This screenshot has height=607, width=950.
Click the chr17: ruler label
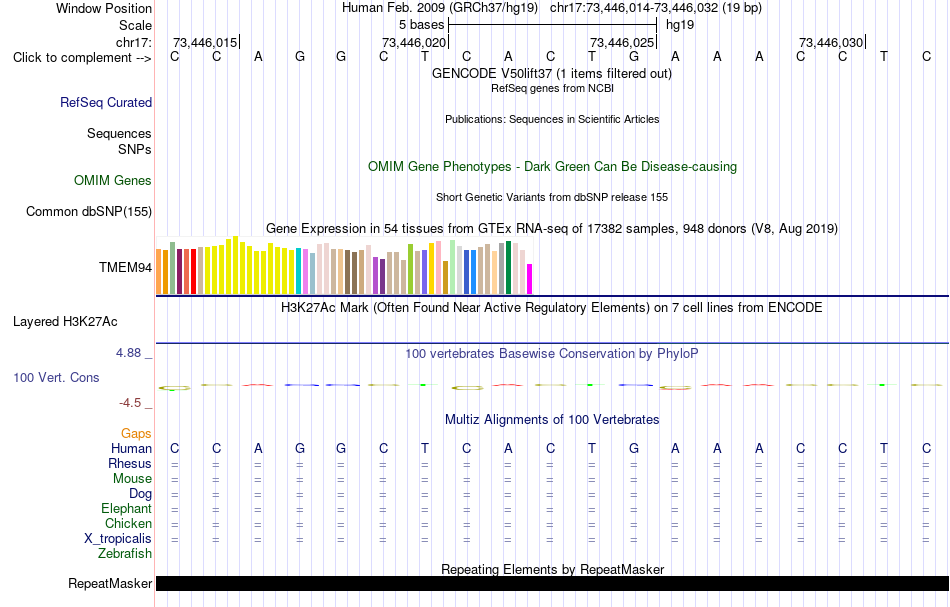(133, 42)
